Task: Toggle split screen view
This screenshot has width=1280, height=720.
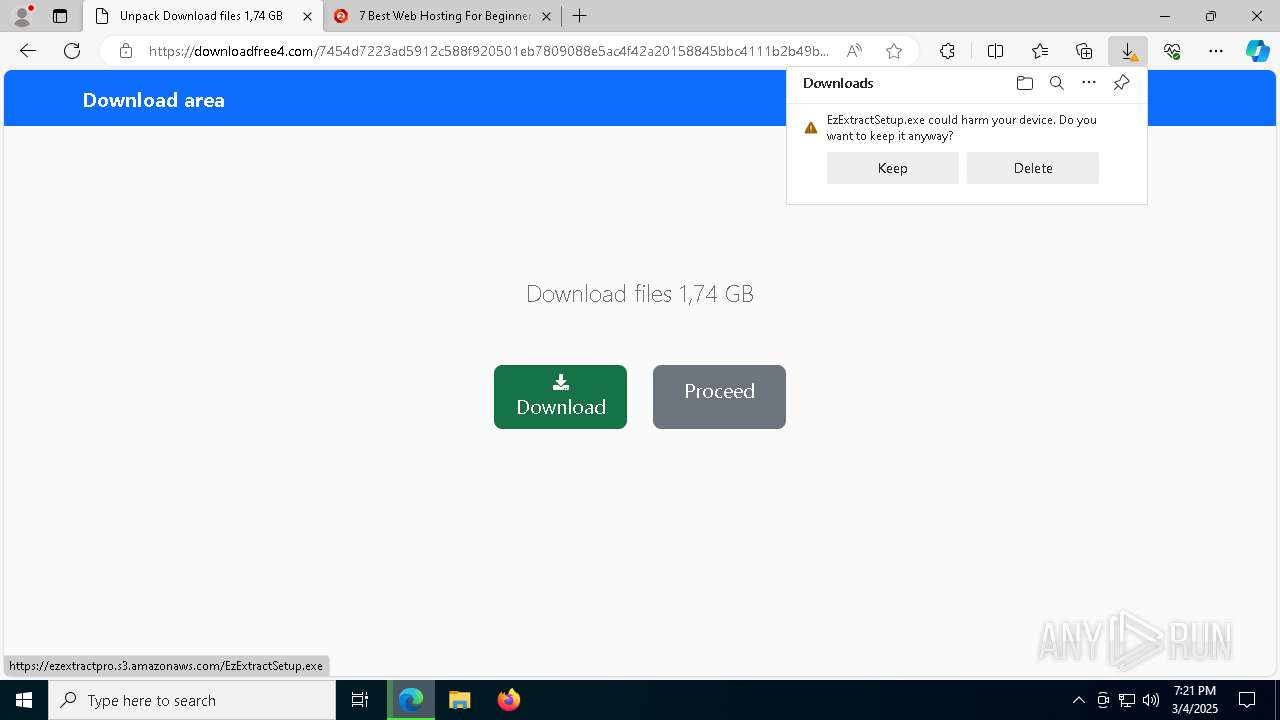Action: 996,51
